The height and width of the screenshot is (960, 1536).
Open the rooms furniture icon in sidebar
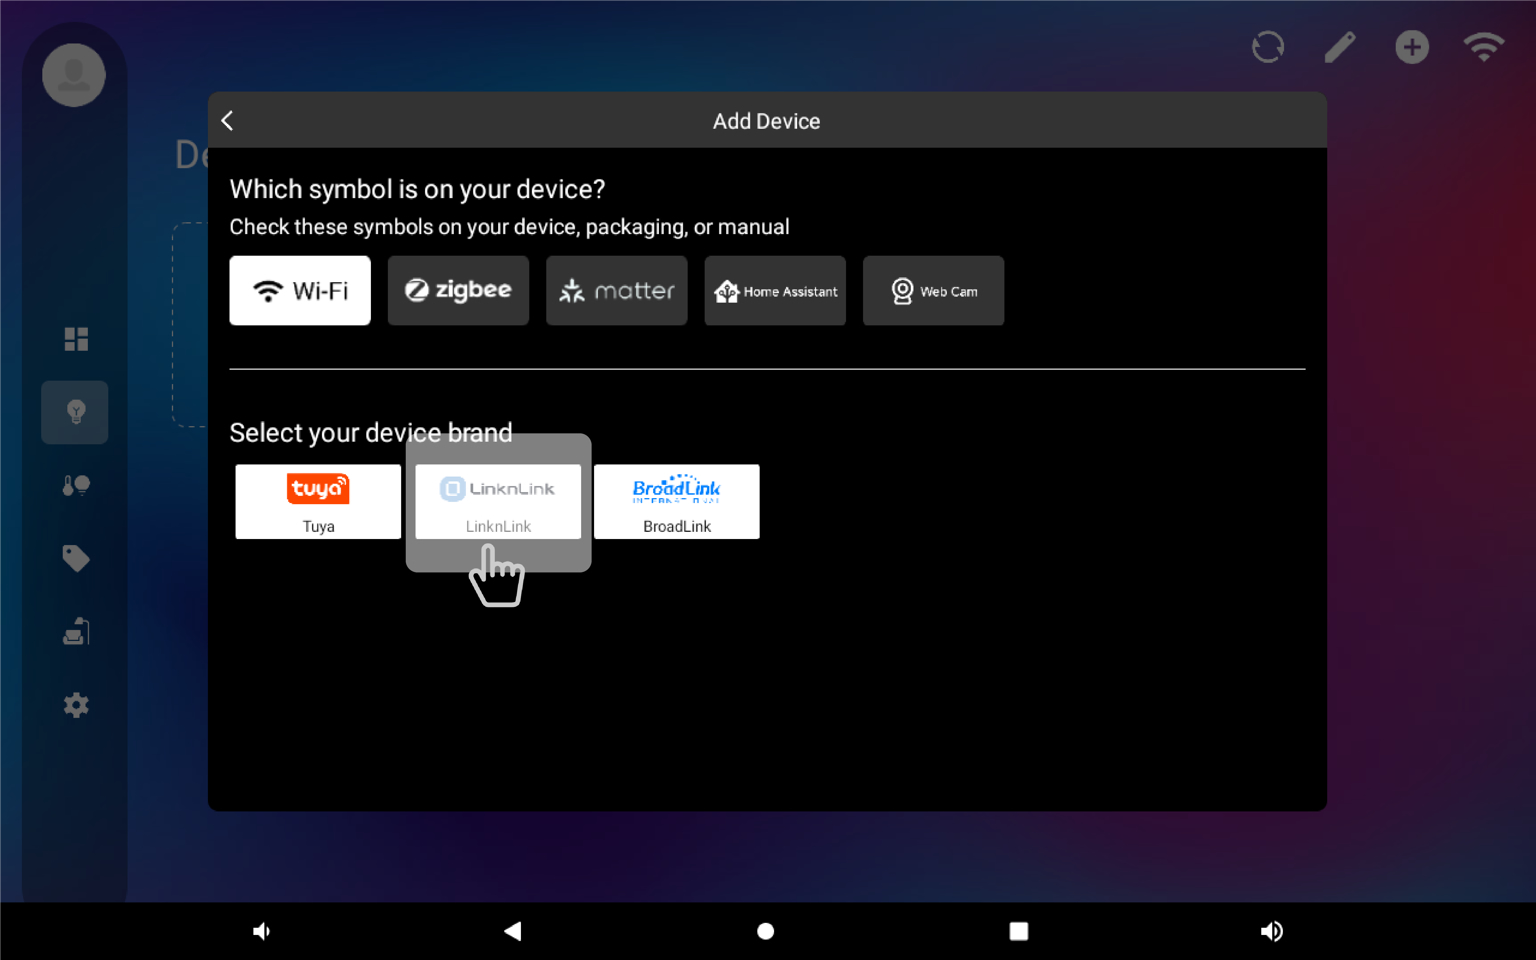click(x=76, y=632)
